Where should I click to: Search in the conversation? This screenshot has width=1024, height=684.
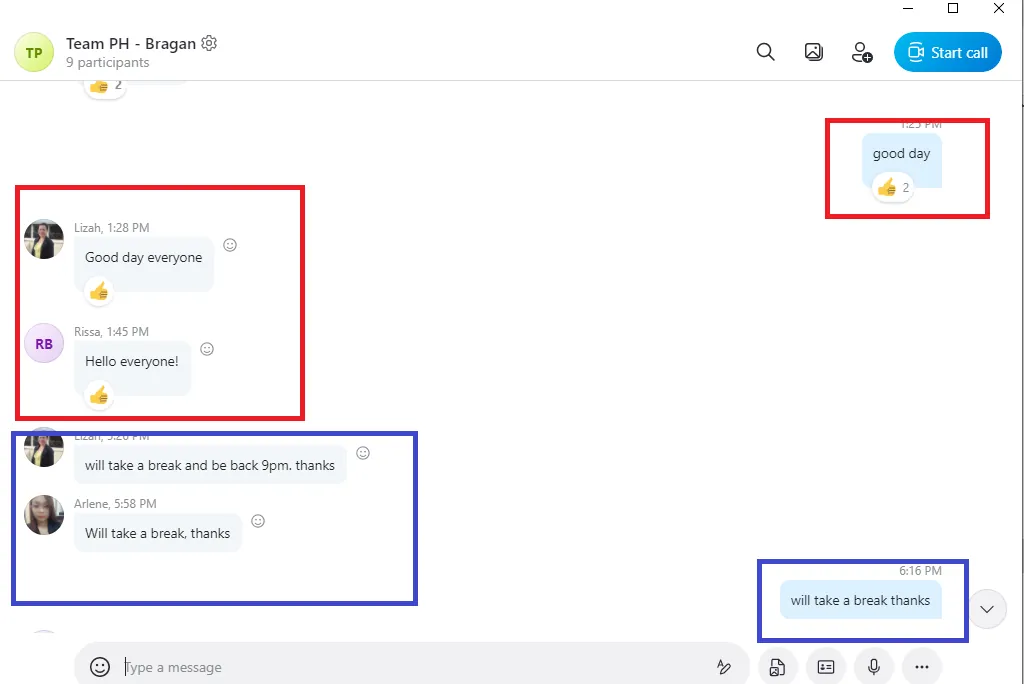(x=765, y=52)
